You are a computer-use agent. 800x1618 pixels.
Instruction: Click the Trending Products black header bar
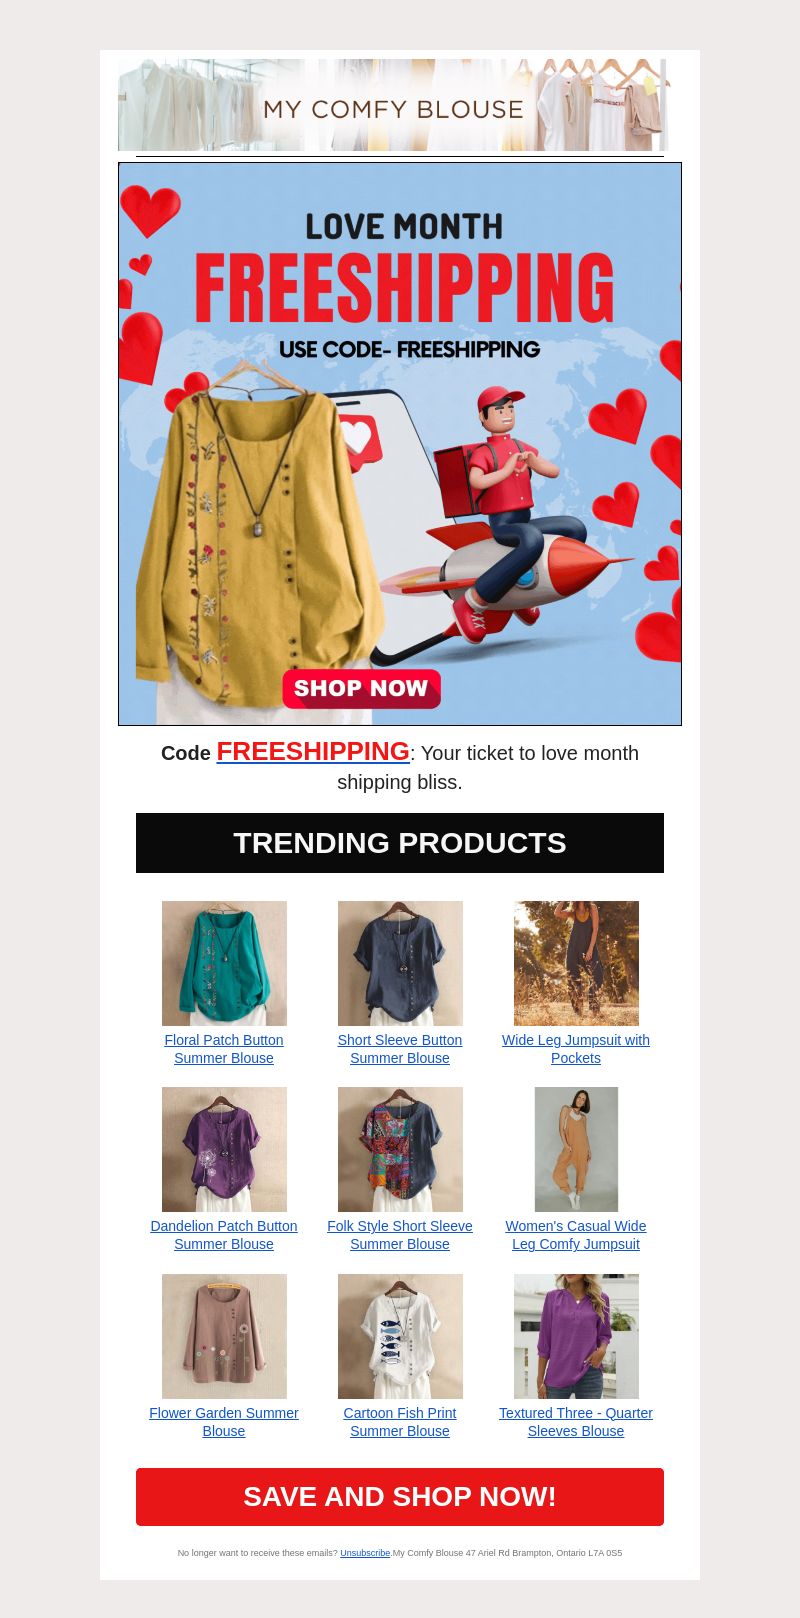pos(400,843)
